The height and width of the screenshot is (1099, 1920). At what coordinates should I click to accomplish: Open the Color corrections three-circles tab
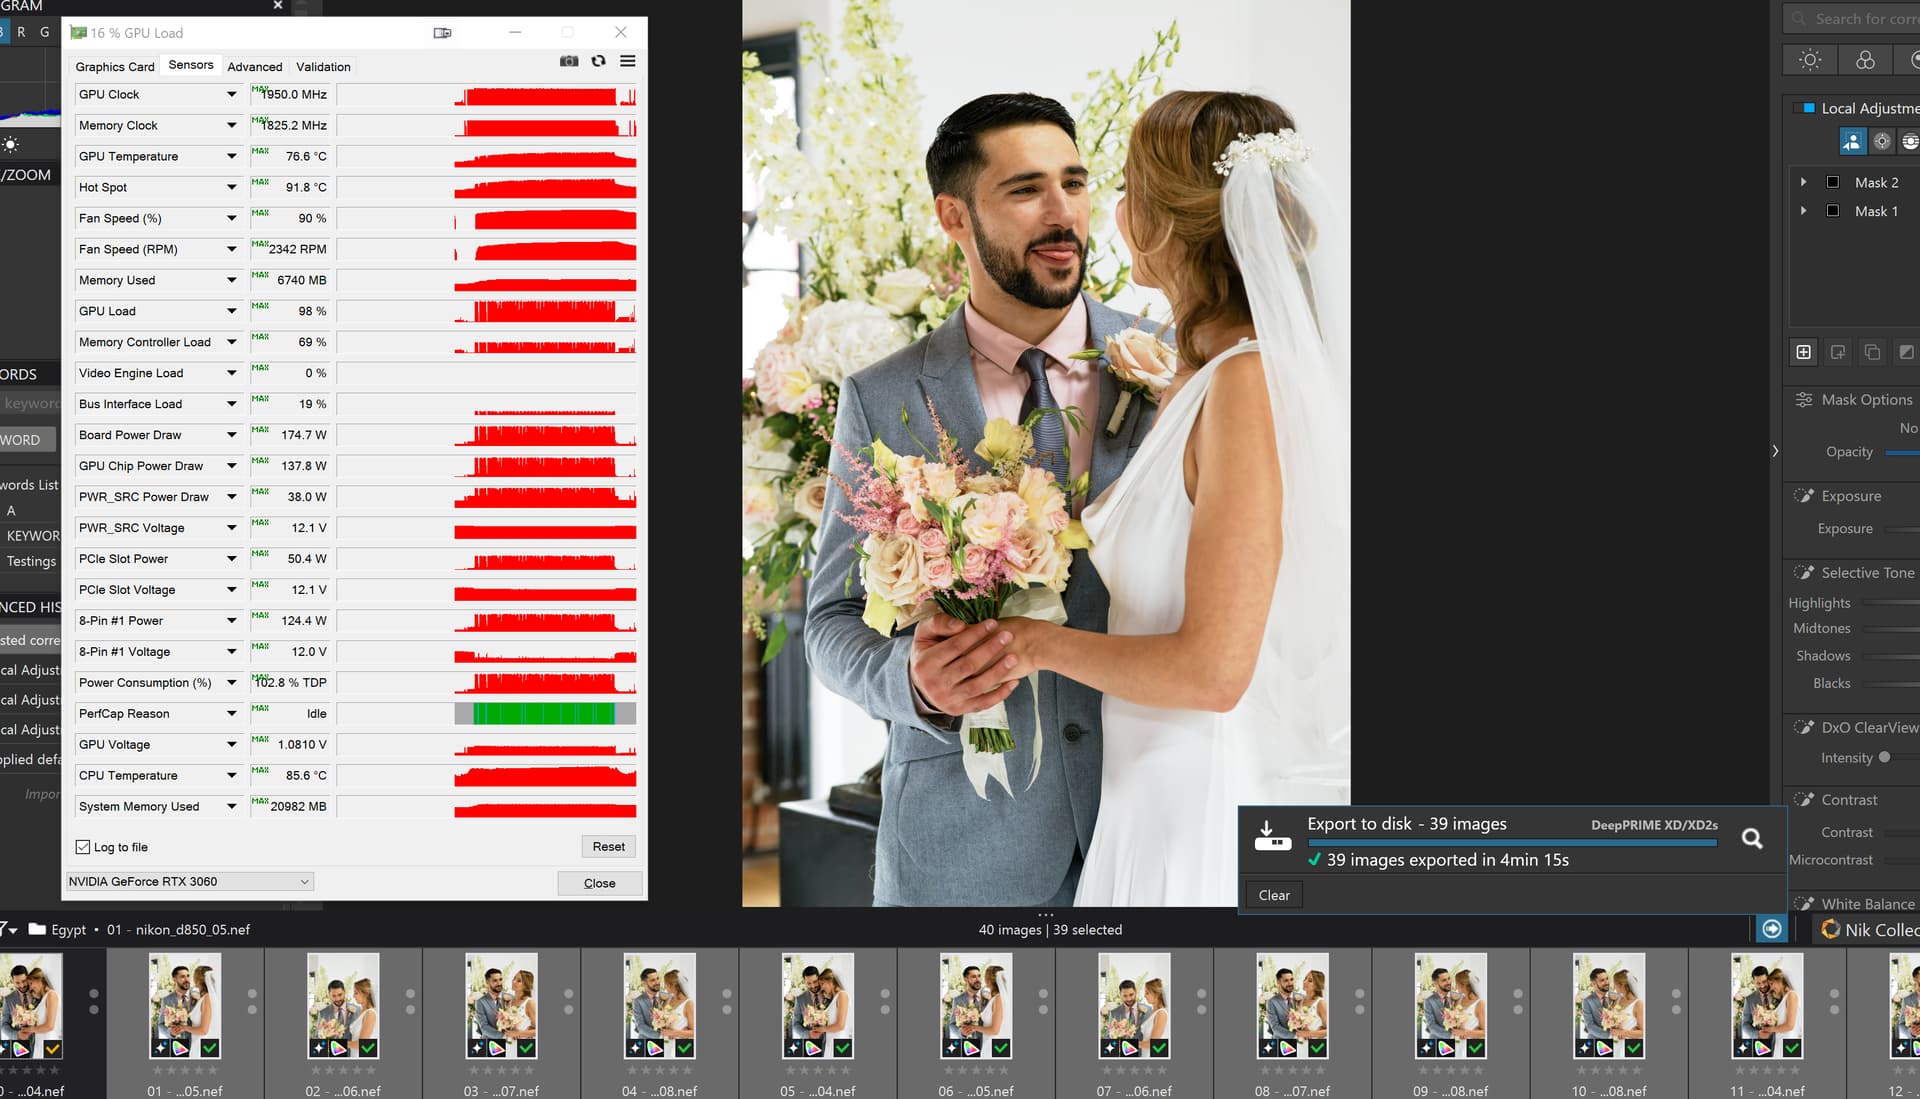point(1865,60)
